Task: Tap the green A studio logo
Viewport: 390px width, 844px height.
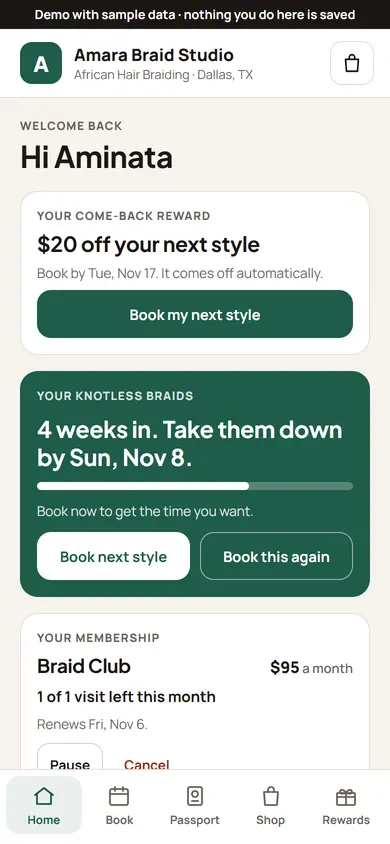Action: (41, 63)
